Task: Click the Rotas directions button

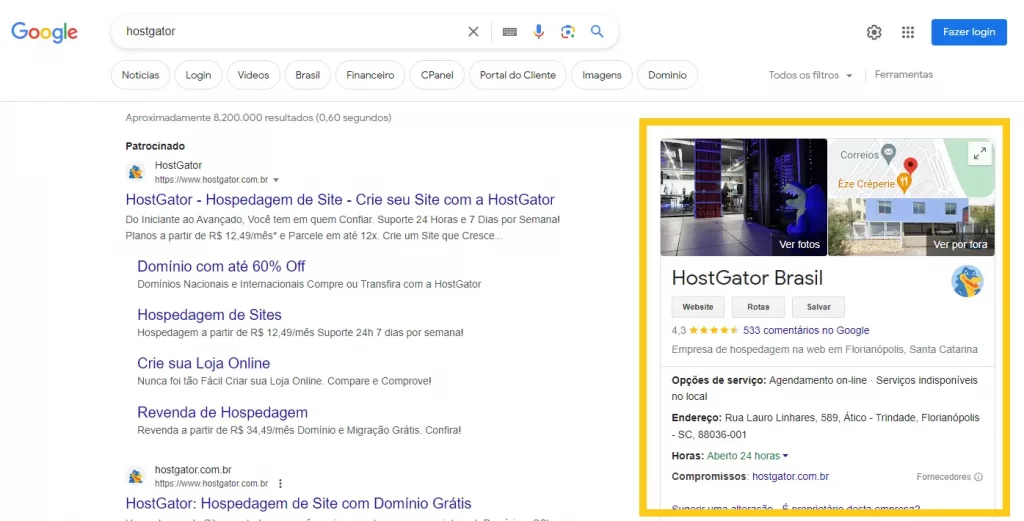Action: 758,307
